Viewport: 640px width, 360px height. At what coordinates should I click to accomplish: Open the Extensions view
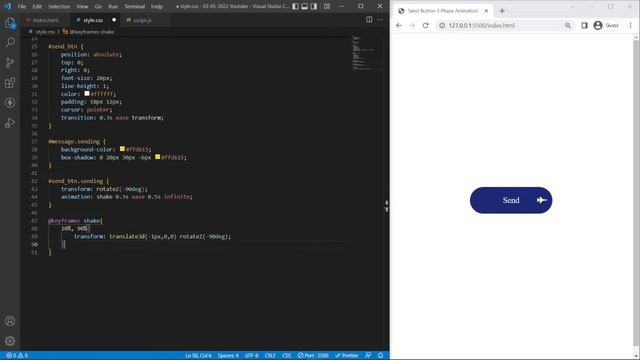click(10, 82)
